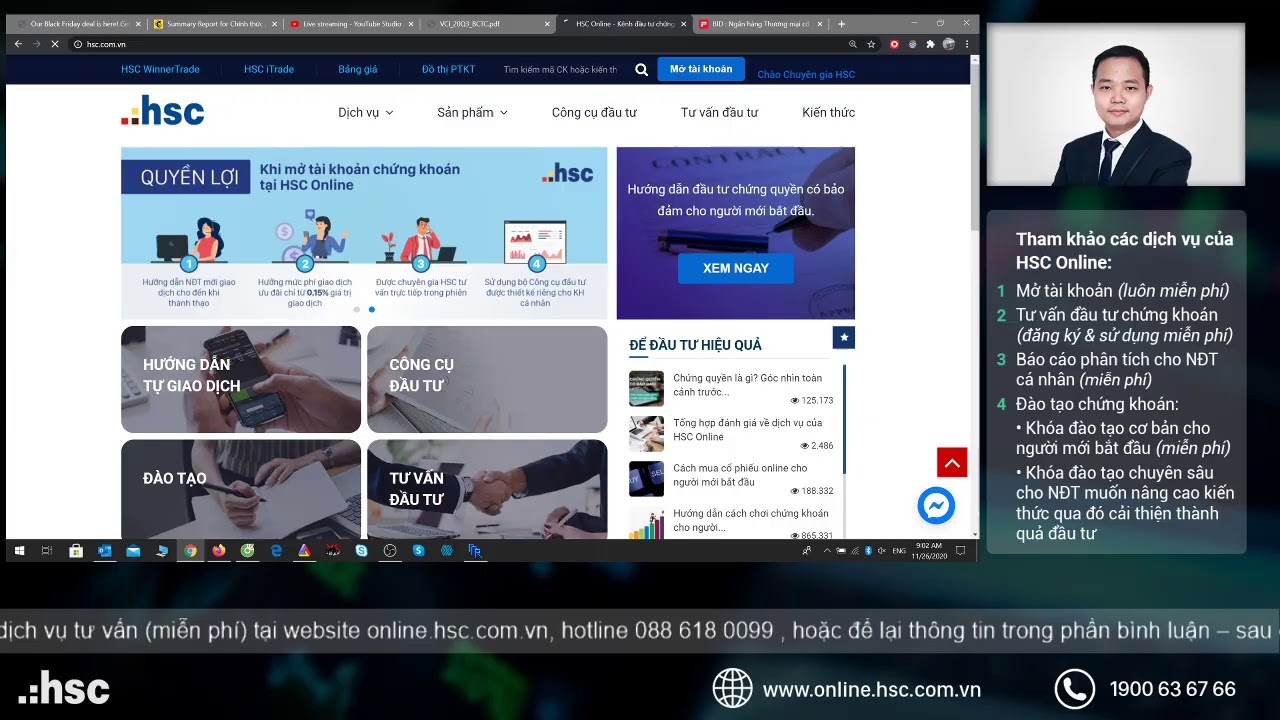This screenshot has width=1280, height=720.
Task: Open Outlook from the taskbar
Action: [x=104, y=550]
